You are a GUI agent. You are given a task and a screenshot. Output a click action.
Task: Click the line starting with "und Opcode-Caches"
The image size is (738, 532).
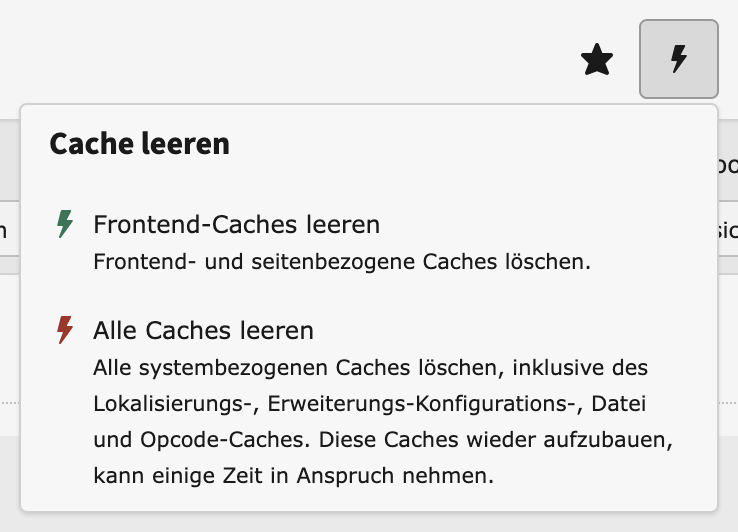click(370, 439)
